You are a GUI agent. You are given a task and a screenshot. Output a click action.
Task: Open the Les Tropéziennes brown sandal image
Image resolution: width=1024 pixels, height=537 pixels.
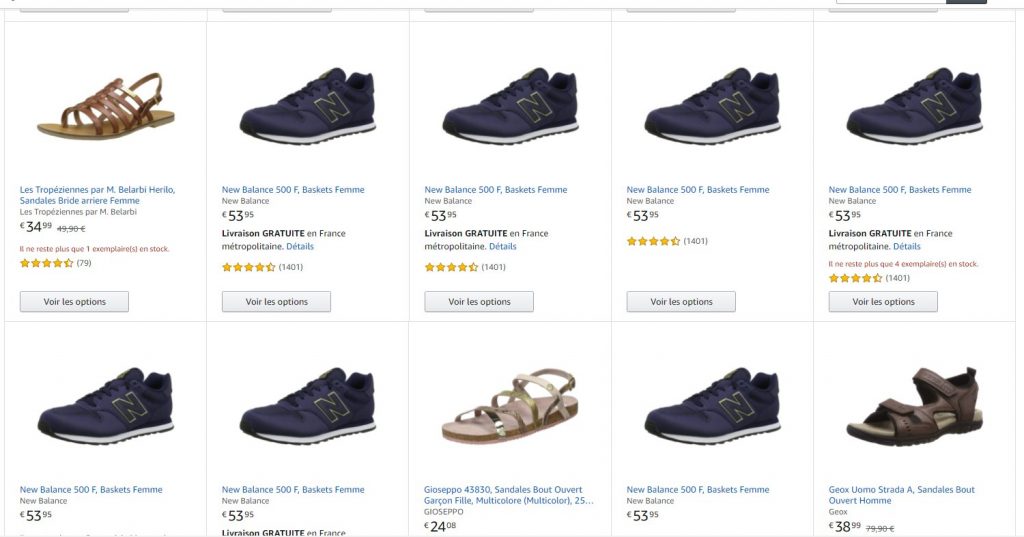click(105, 107)
